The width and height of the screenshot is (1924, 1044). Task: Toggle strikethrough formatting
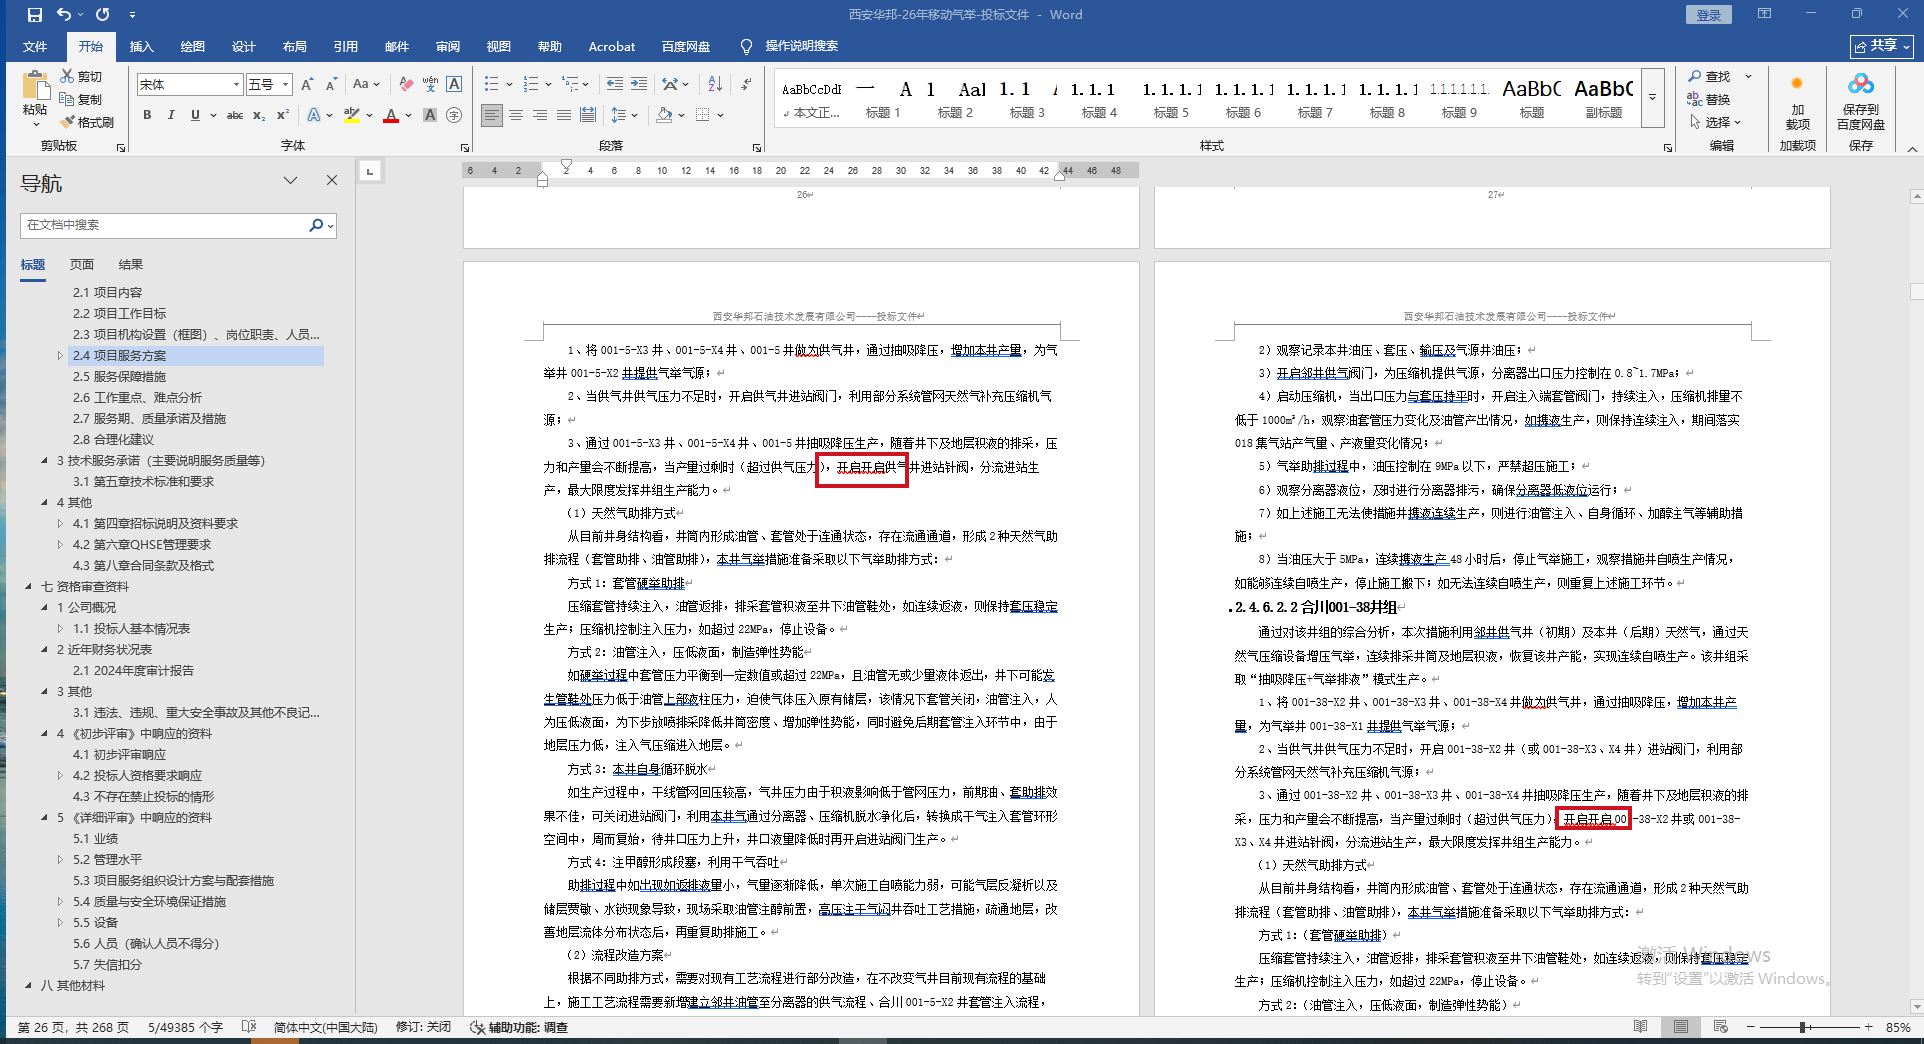click(x=235, y=115)
